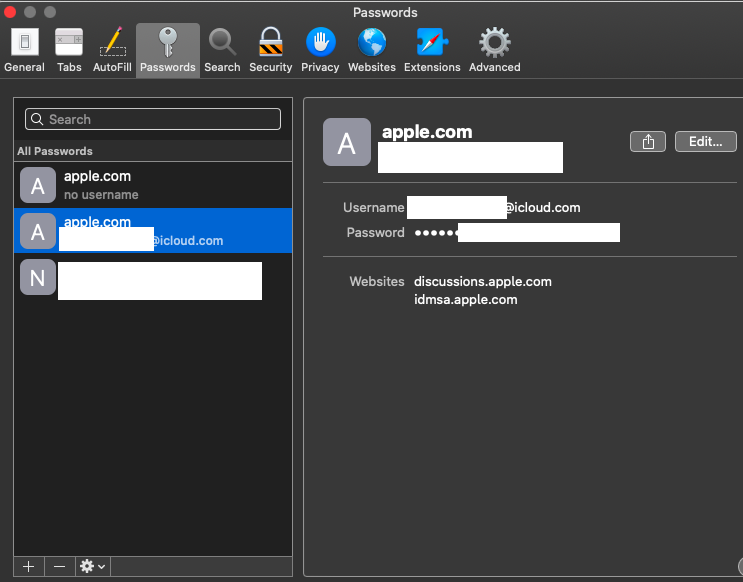Open the AutoFill preferences pane
Screen dimensions: 743x582
coord(112,50)
